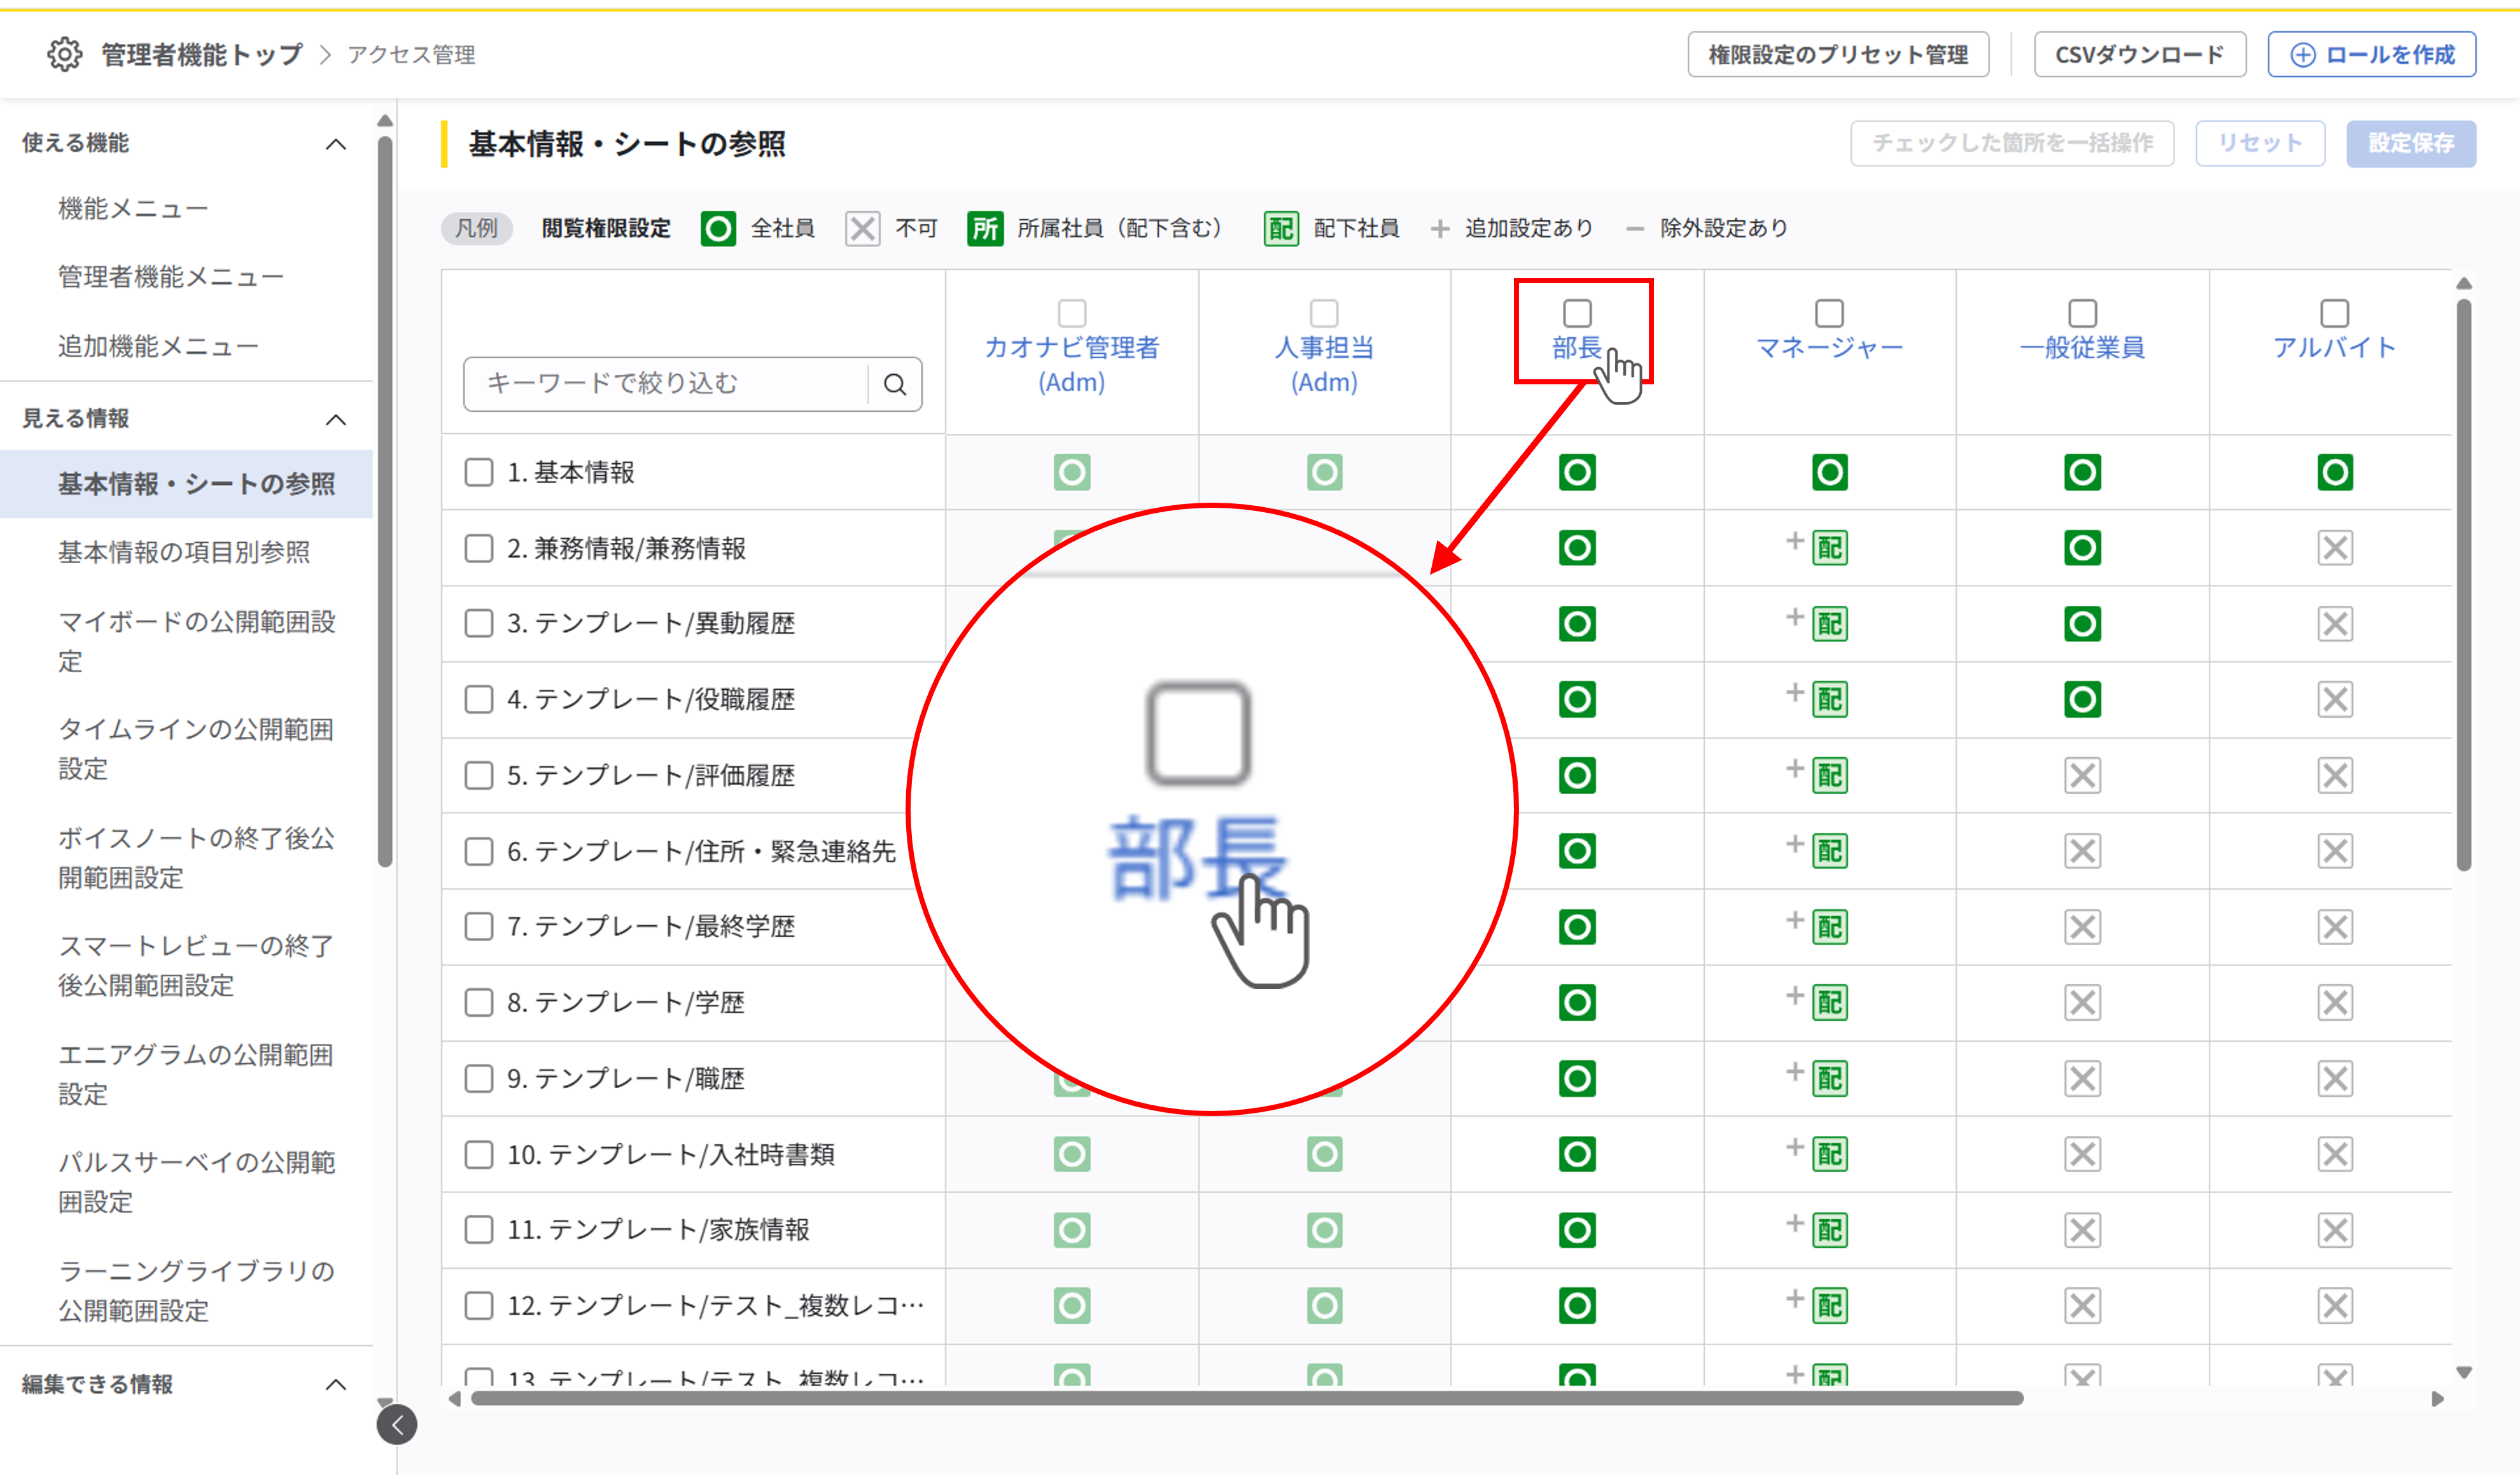Collapse the 使える機能 sidebar section
Screen dimensions: 2520x1475
pyautogui.click(x=336, y=144)
